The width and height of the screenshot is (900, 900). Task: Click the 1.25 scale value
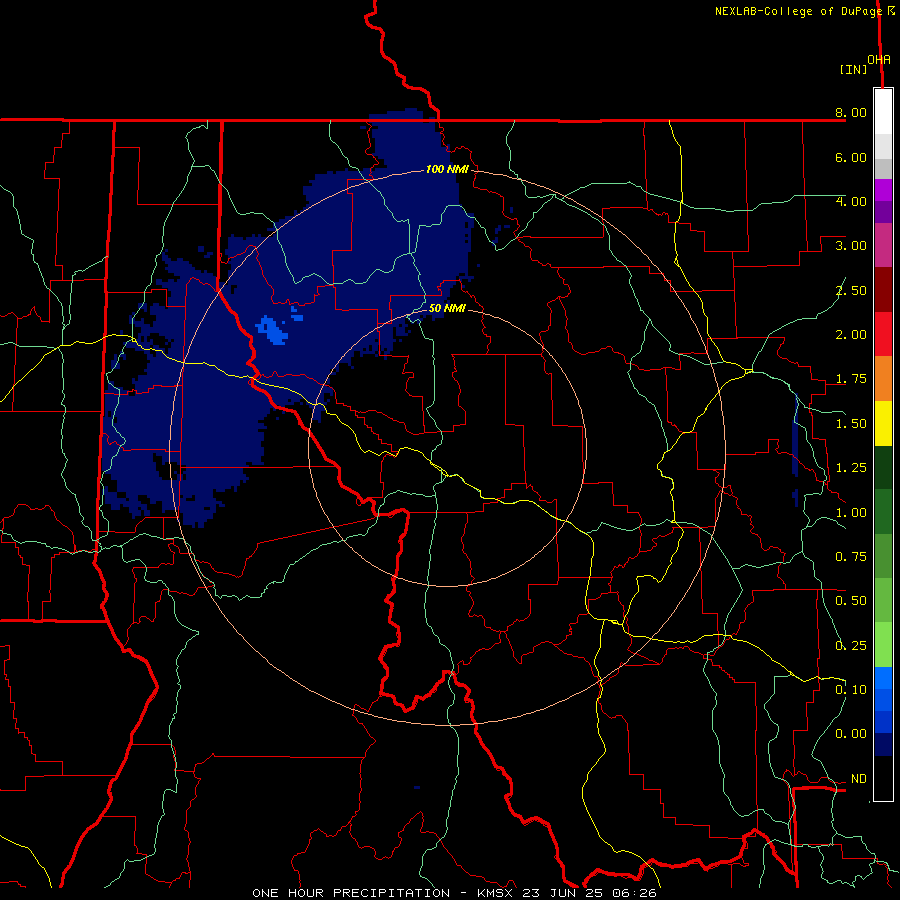pyautogui.click(x=851, y=468)
